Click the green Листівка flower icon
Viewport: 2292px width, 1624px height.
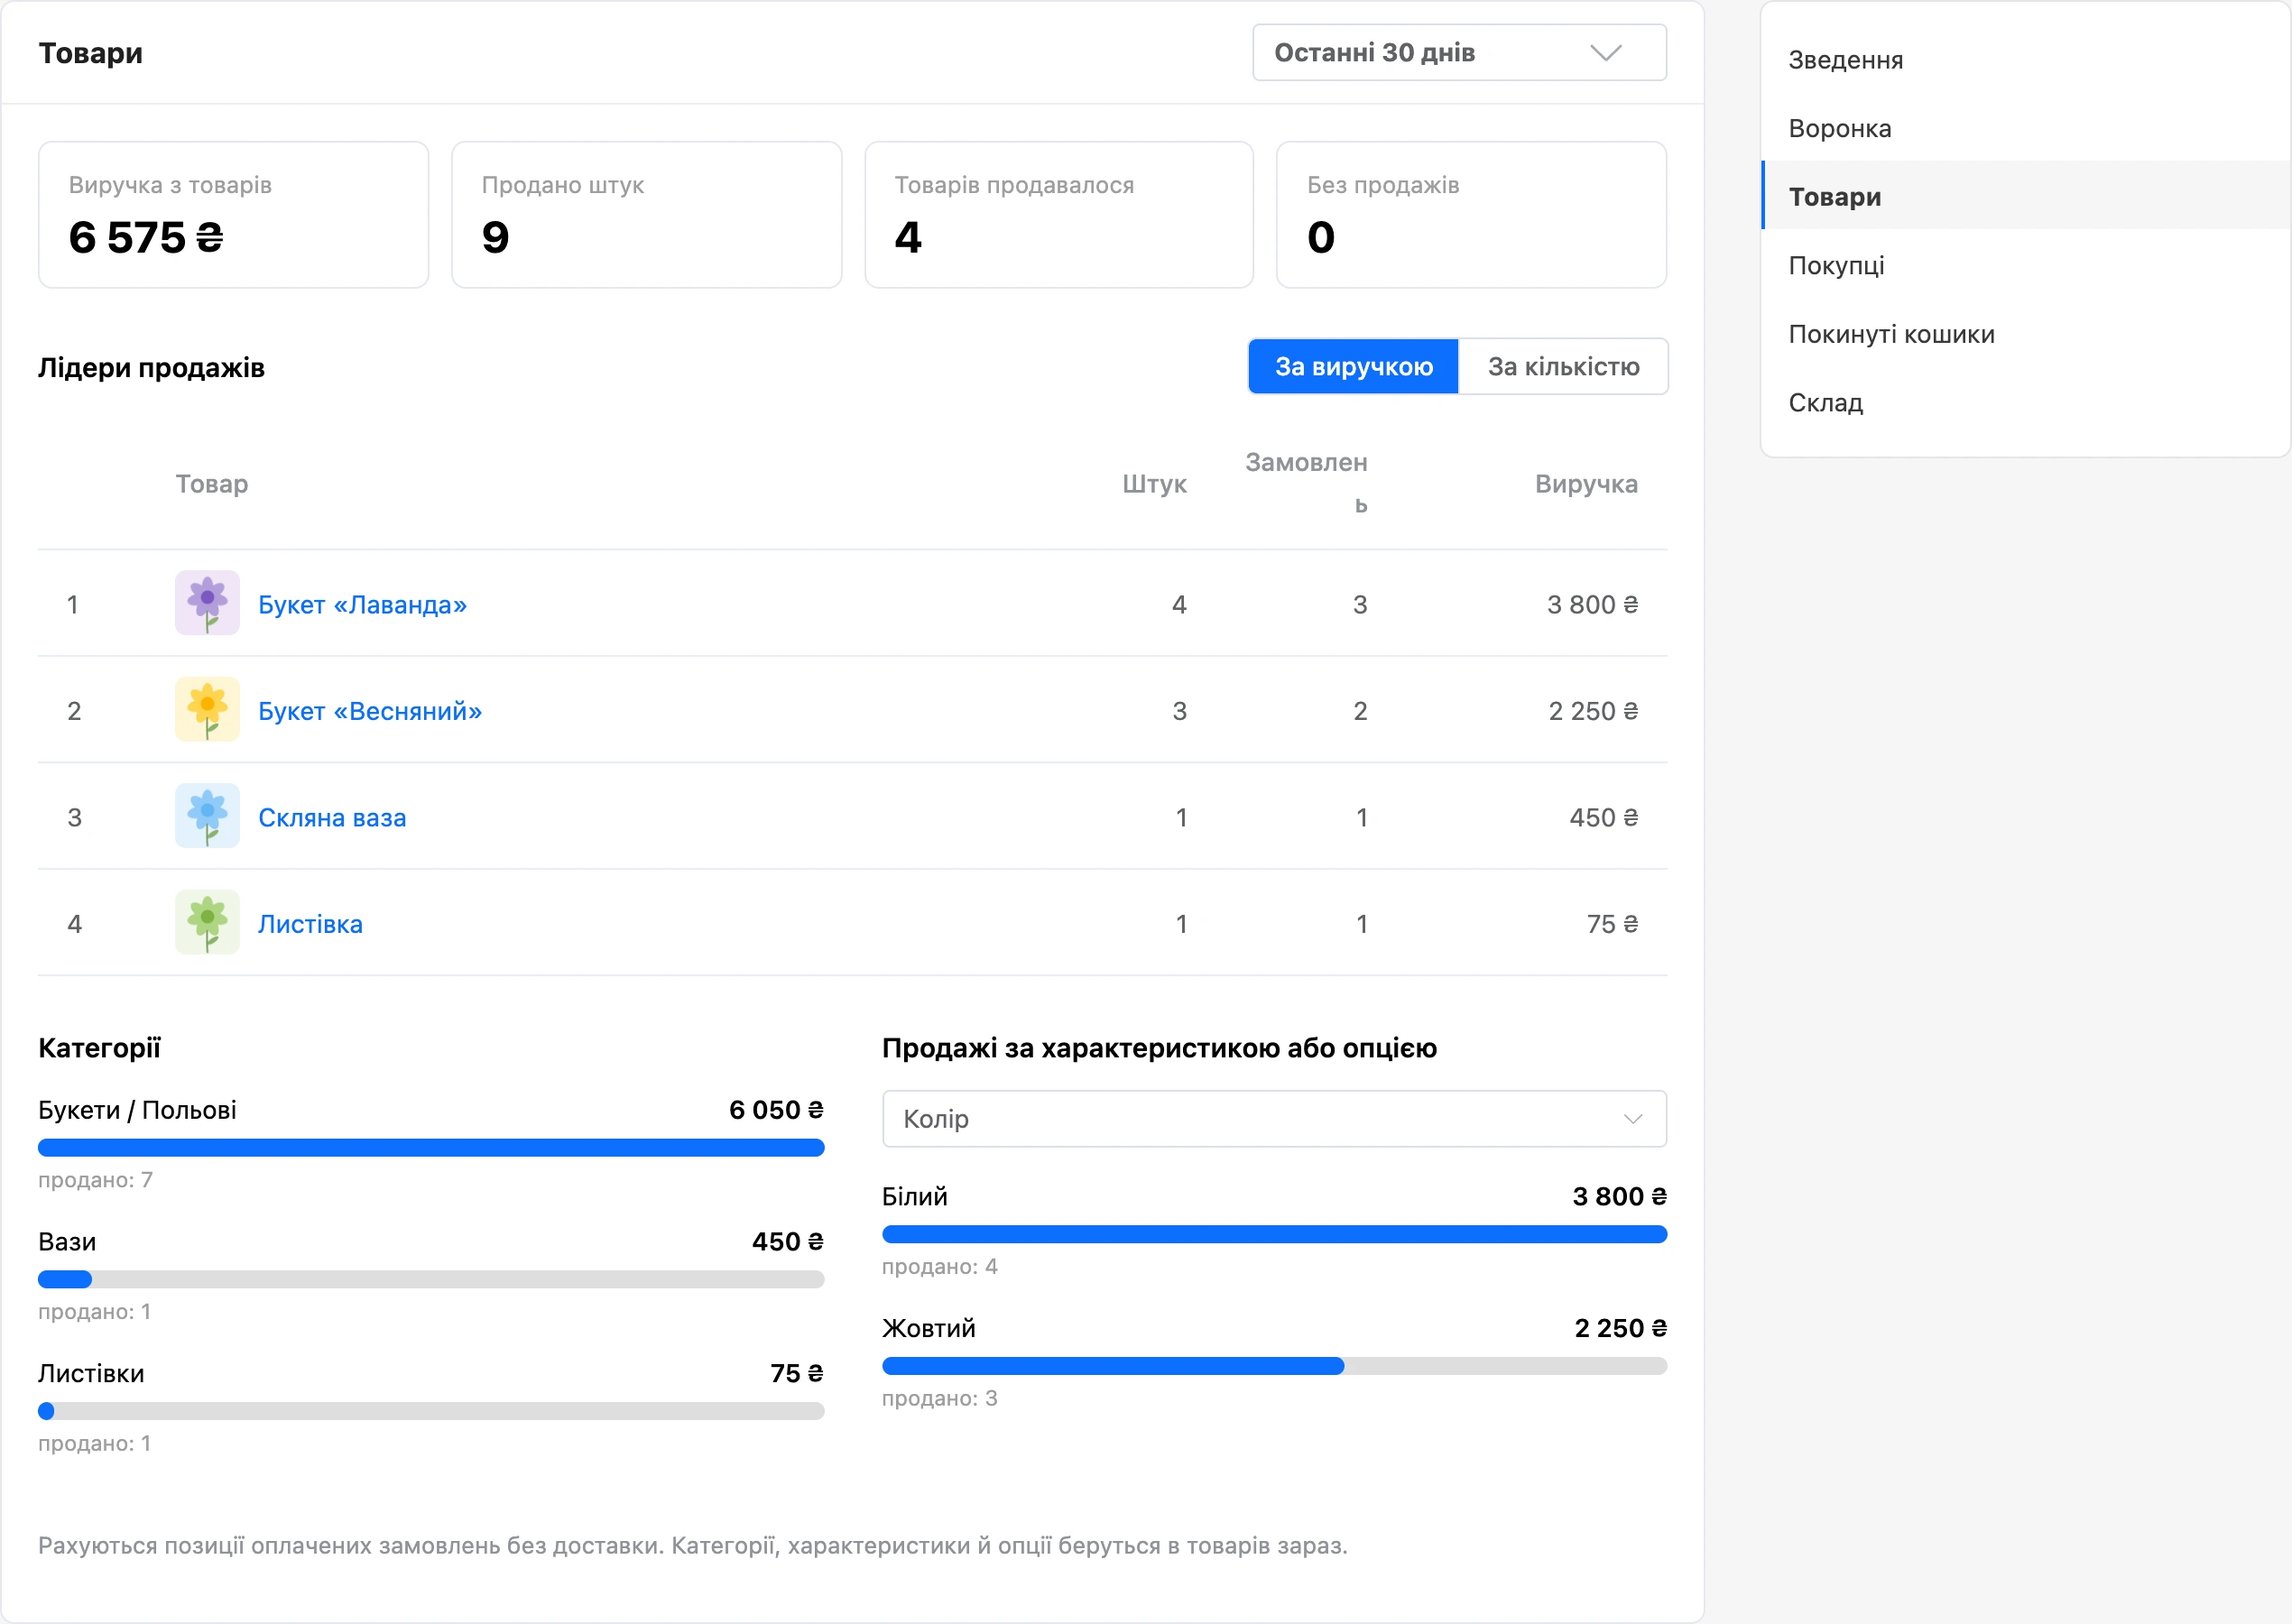207,923
